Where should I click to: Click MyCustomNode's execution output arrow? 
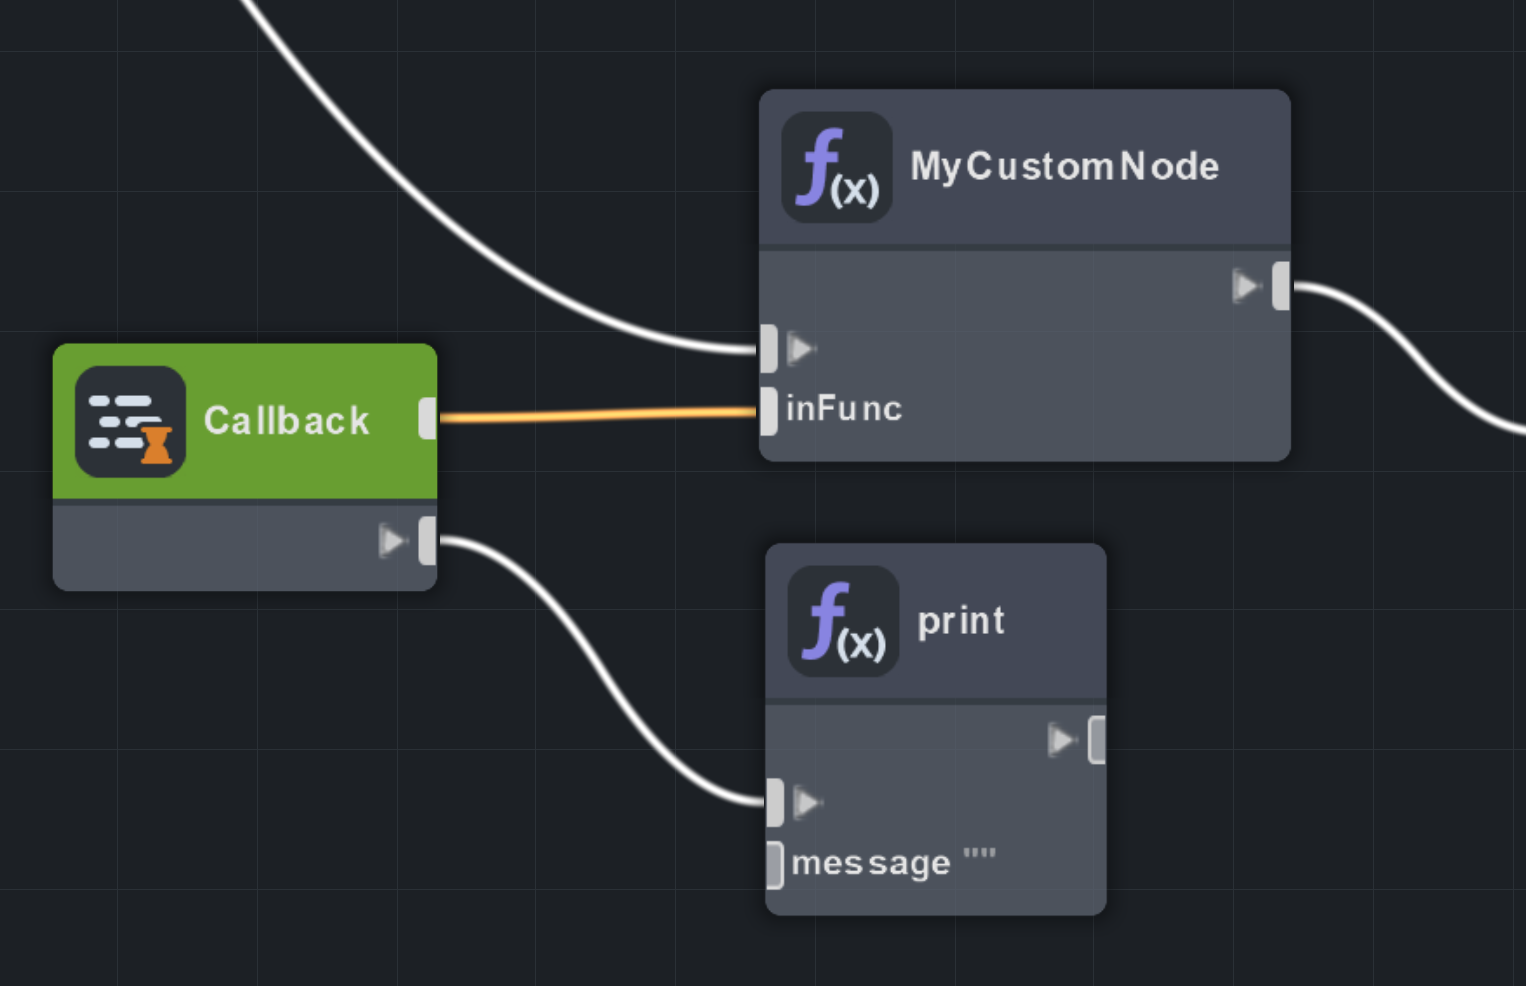pos(1245,286)
